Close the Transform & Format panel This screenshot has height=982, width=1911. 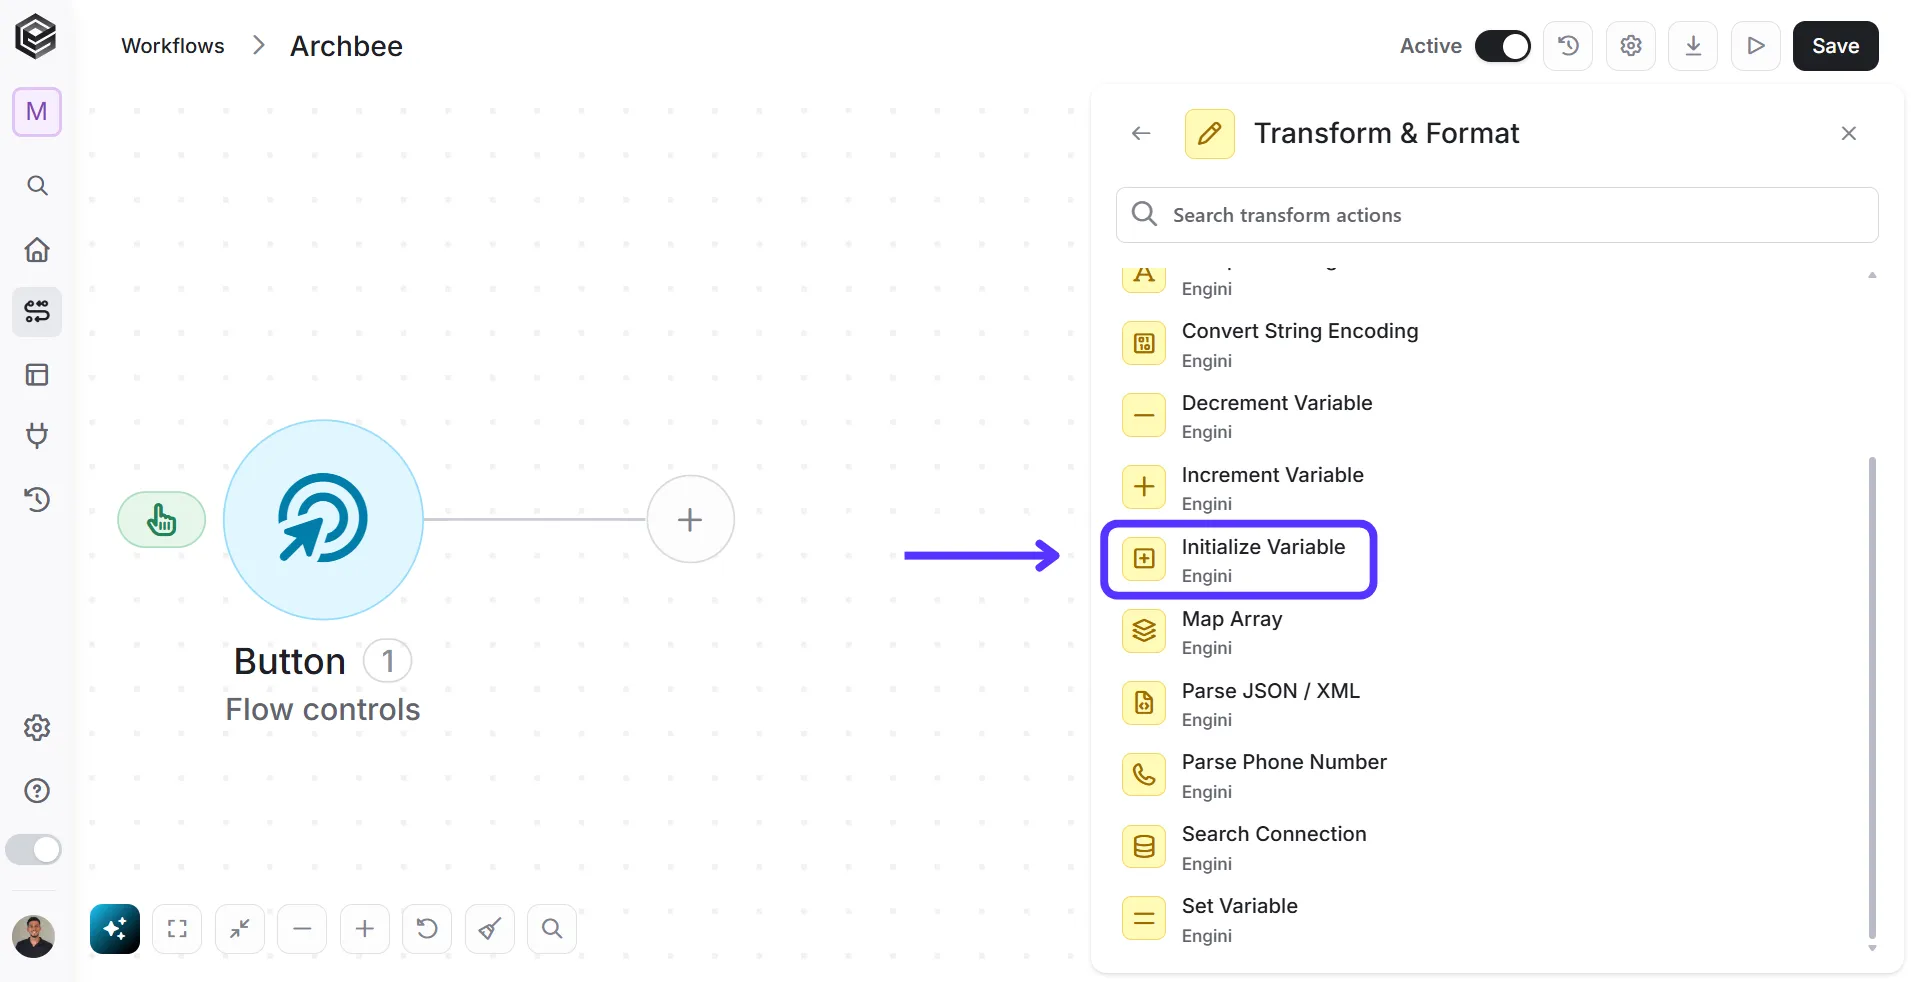(1848, 133)
